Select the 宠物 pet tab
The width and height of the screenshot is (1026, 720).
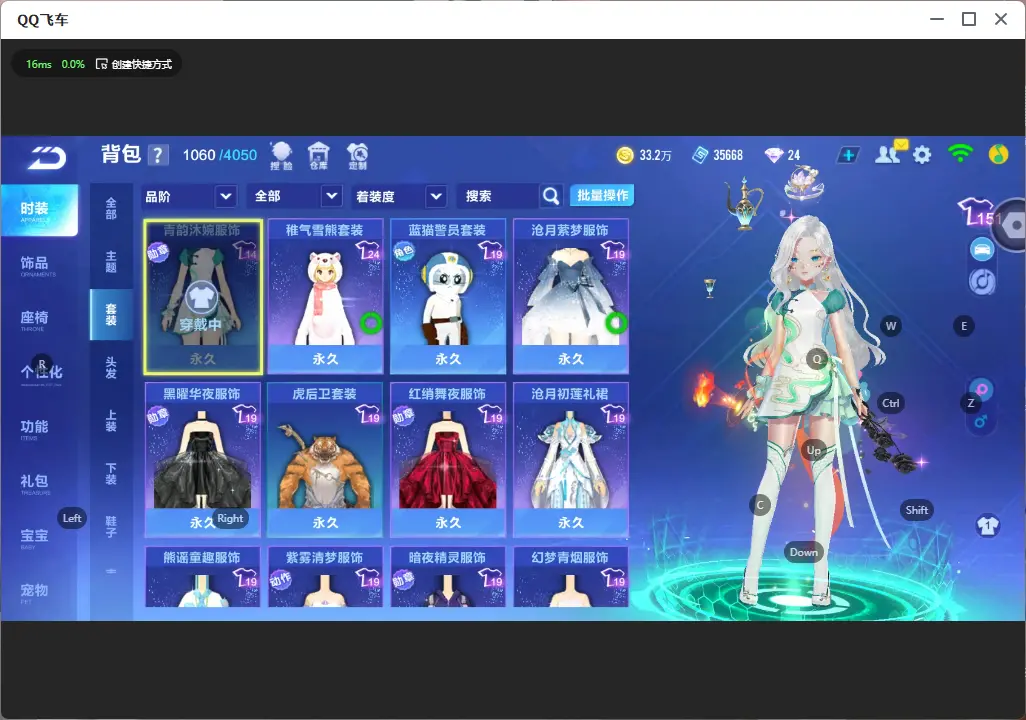[x=35, y=592]
